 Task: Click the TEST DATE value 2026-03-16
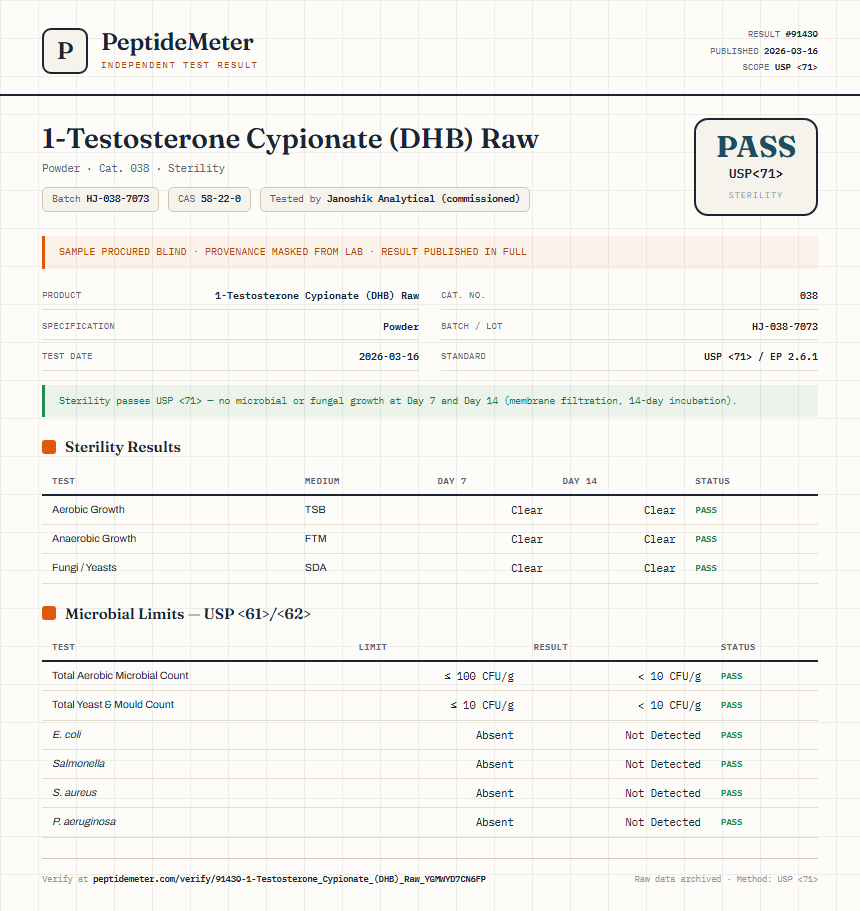(389, 357)
